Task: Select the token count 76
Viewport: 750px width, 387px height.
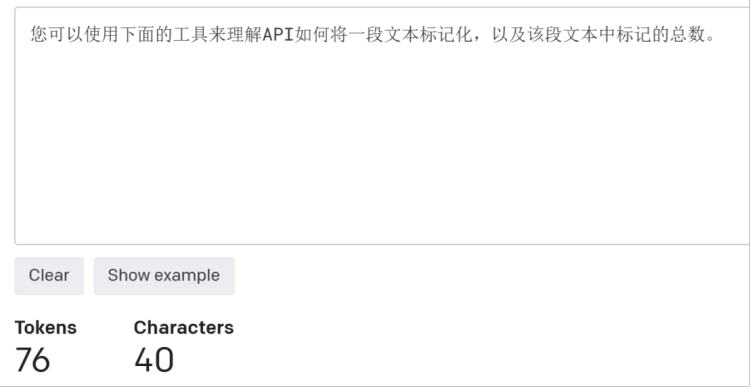Action: [33, 360]
